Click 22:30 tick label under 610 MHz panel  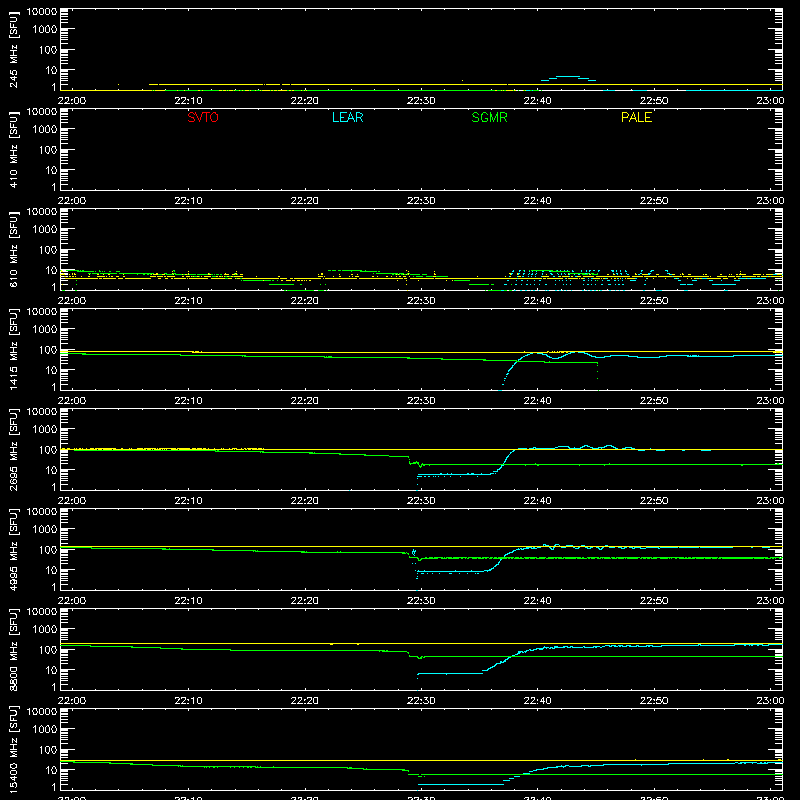[421, 301]
